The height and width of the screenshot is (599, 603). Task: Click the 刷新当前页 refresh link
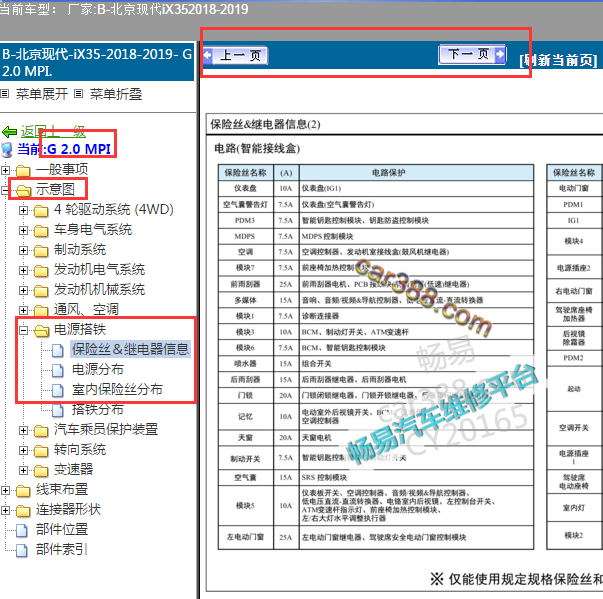coord(558,60)
